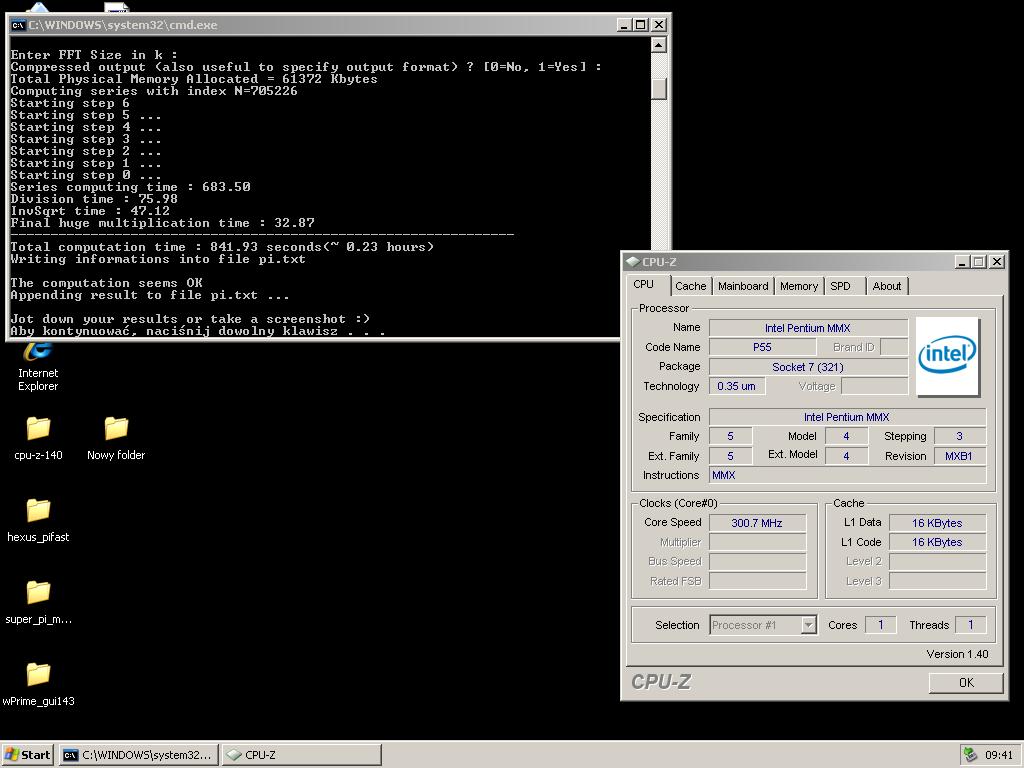Click the taskbar clock 09:41
Screen dimensions: 1024x768
[x=999, y=755]
